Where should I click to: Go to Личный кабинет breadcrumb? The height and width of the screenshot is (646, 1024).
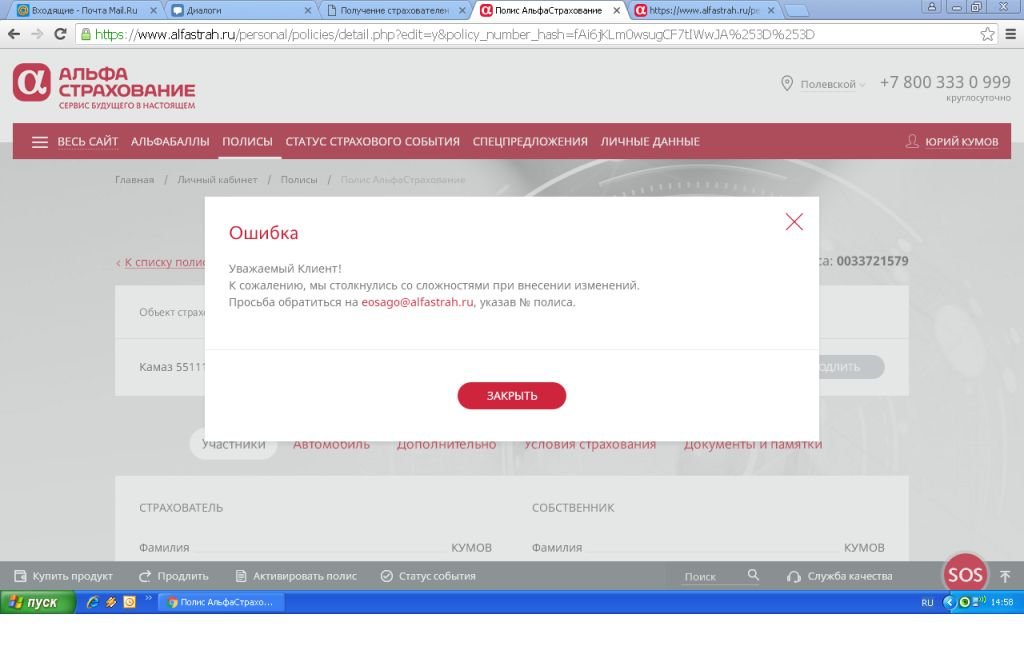[x=217, y=180]
